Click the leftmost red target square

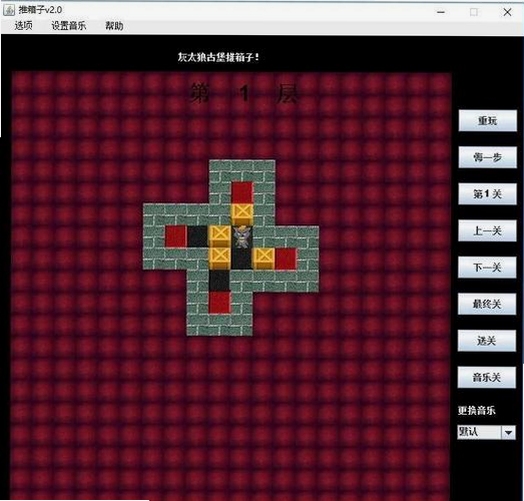(x=176, y=237)
